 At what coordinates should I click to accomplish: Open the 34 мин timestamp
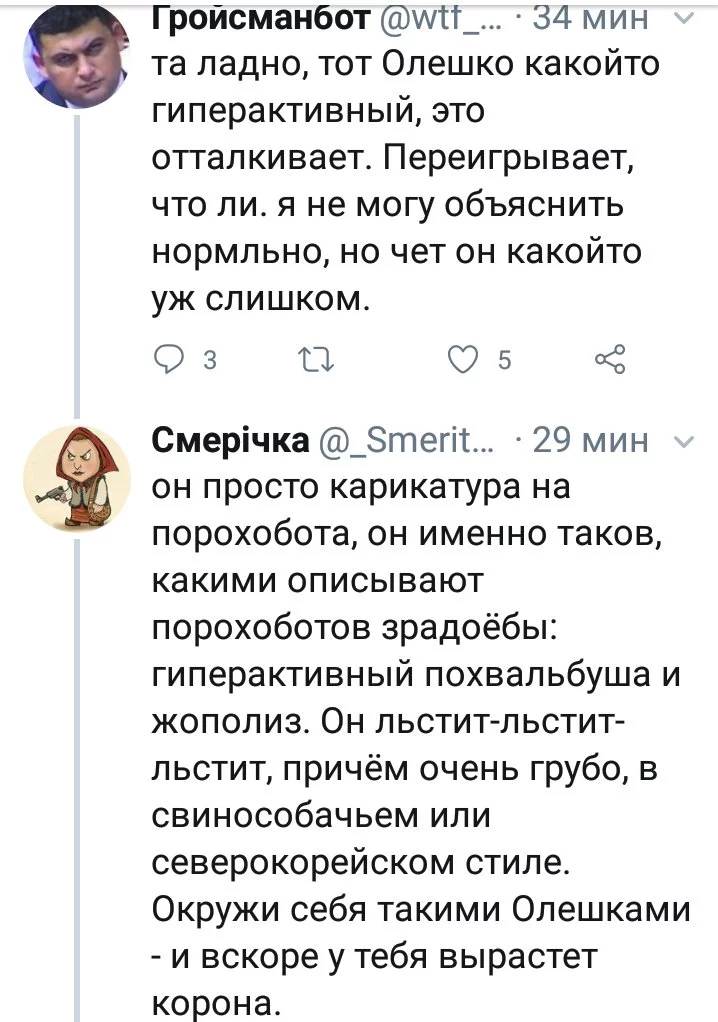tap(585, 15)
